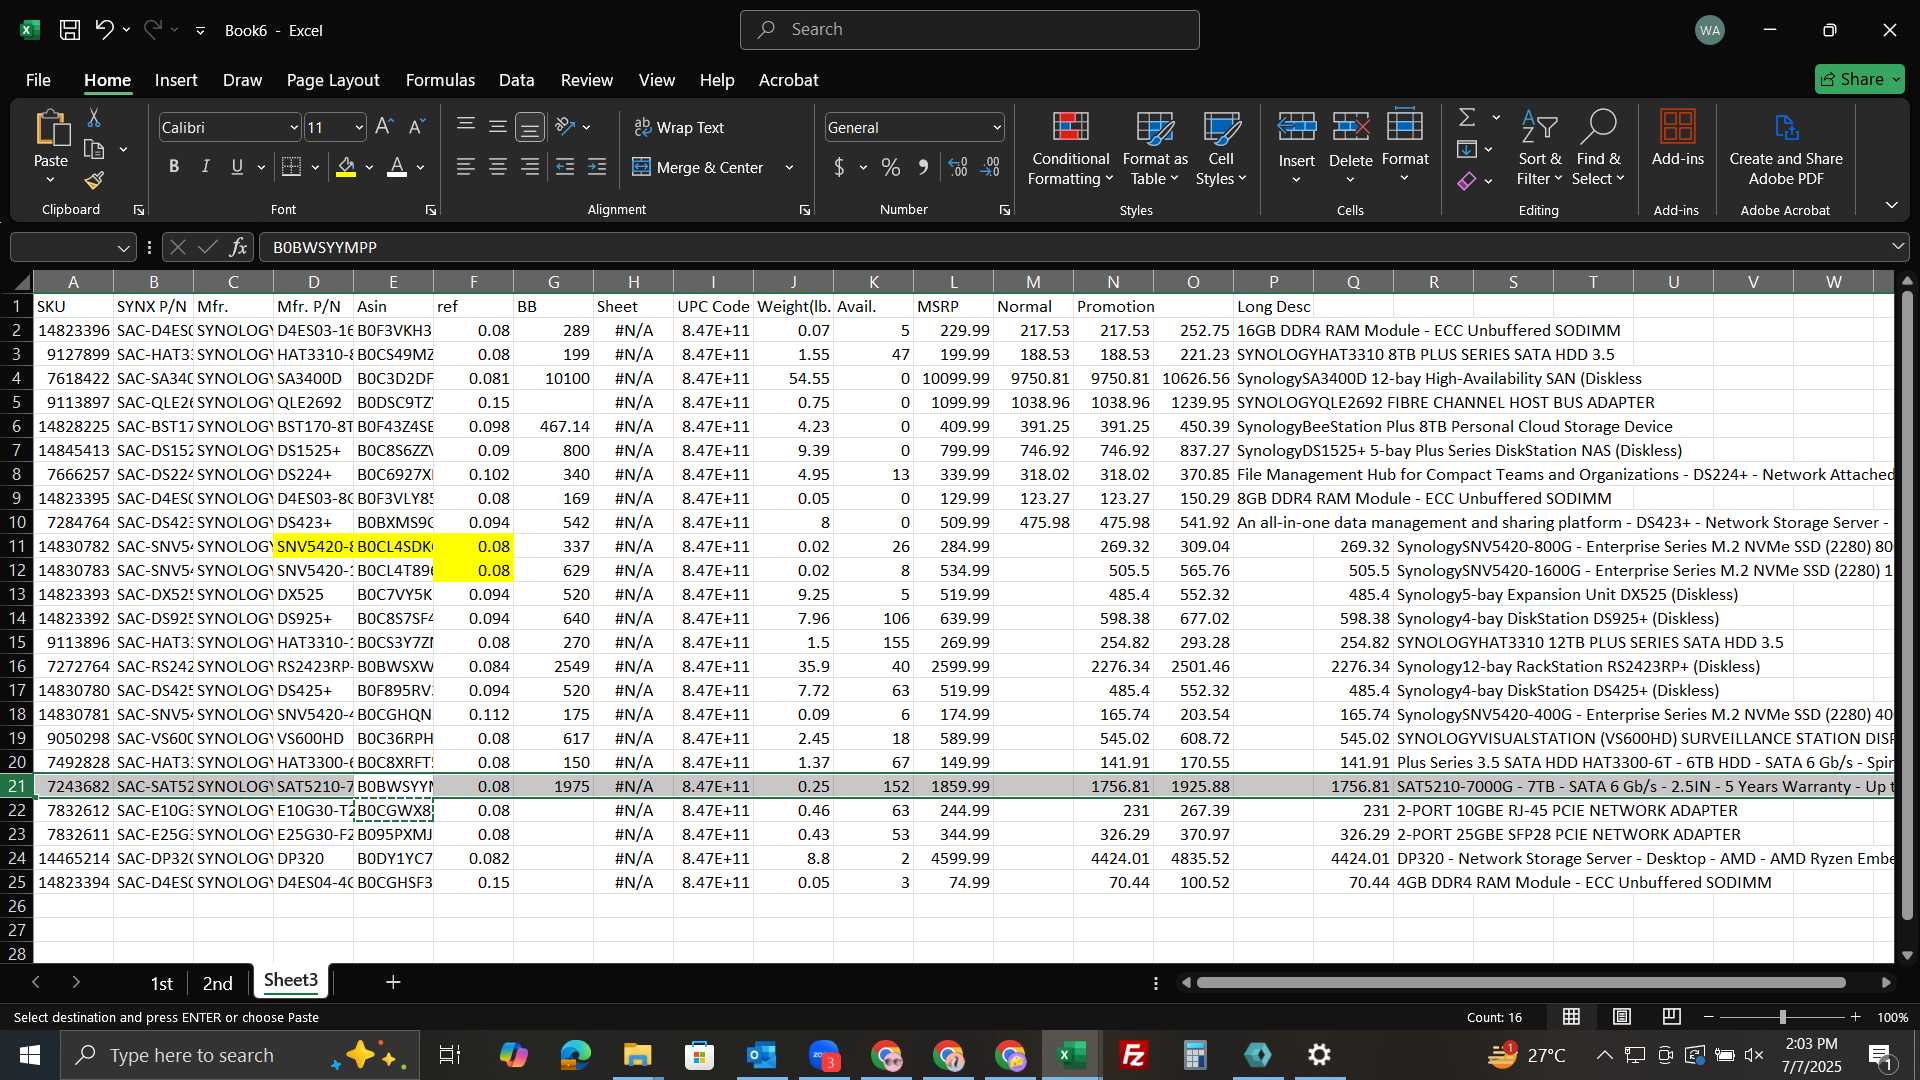Toggle Underline formatting

click(237, 167)
